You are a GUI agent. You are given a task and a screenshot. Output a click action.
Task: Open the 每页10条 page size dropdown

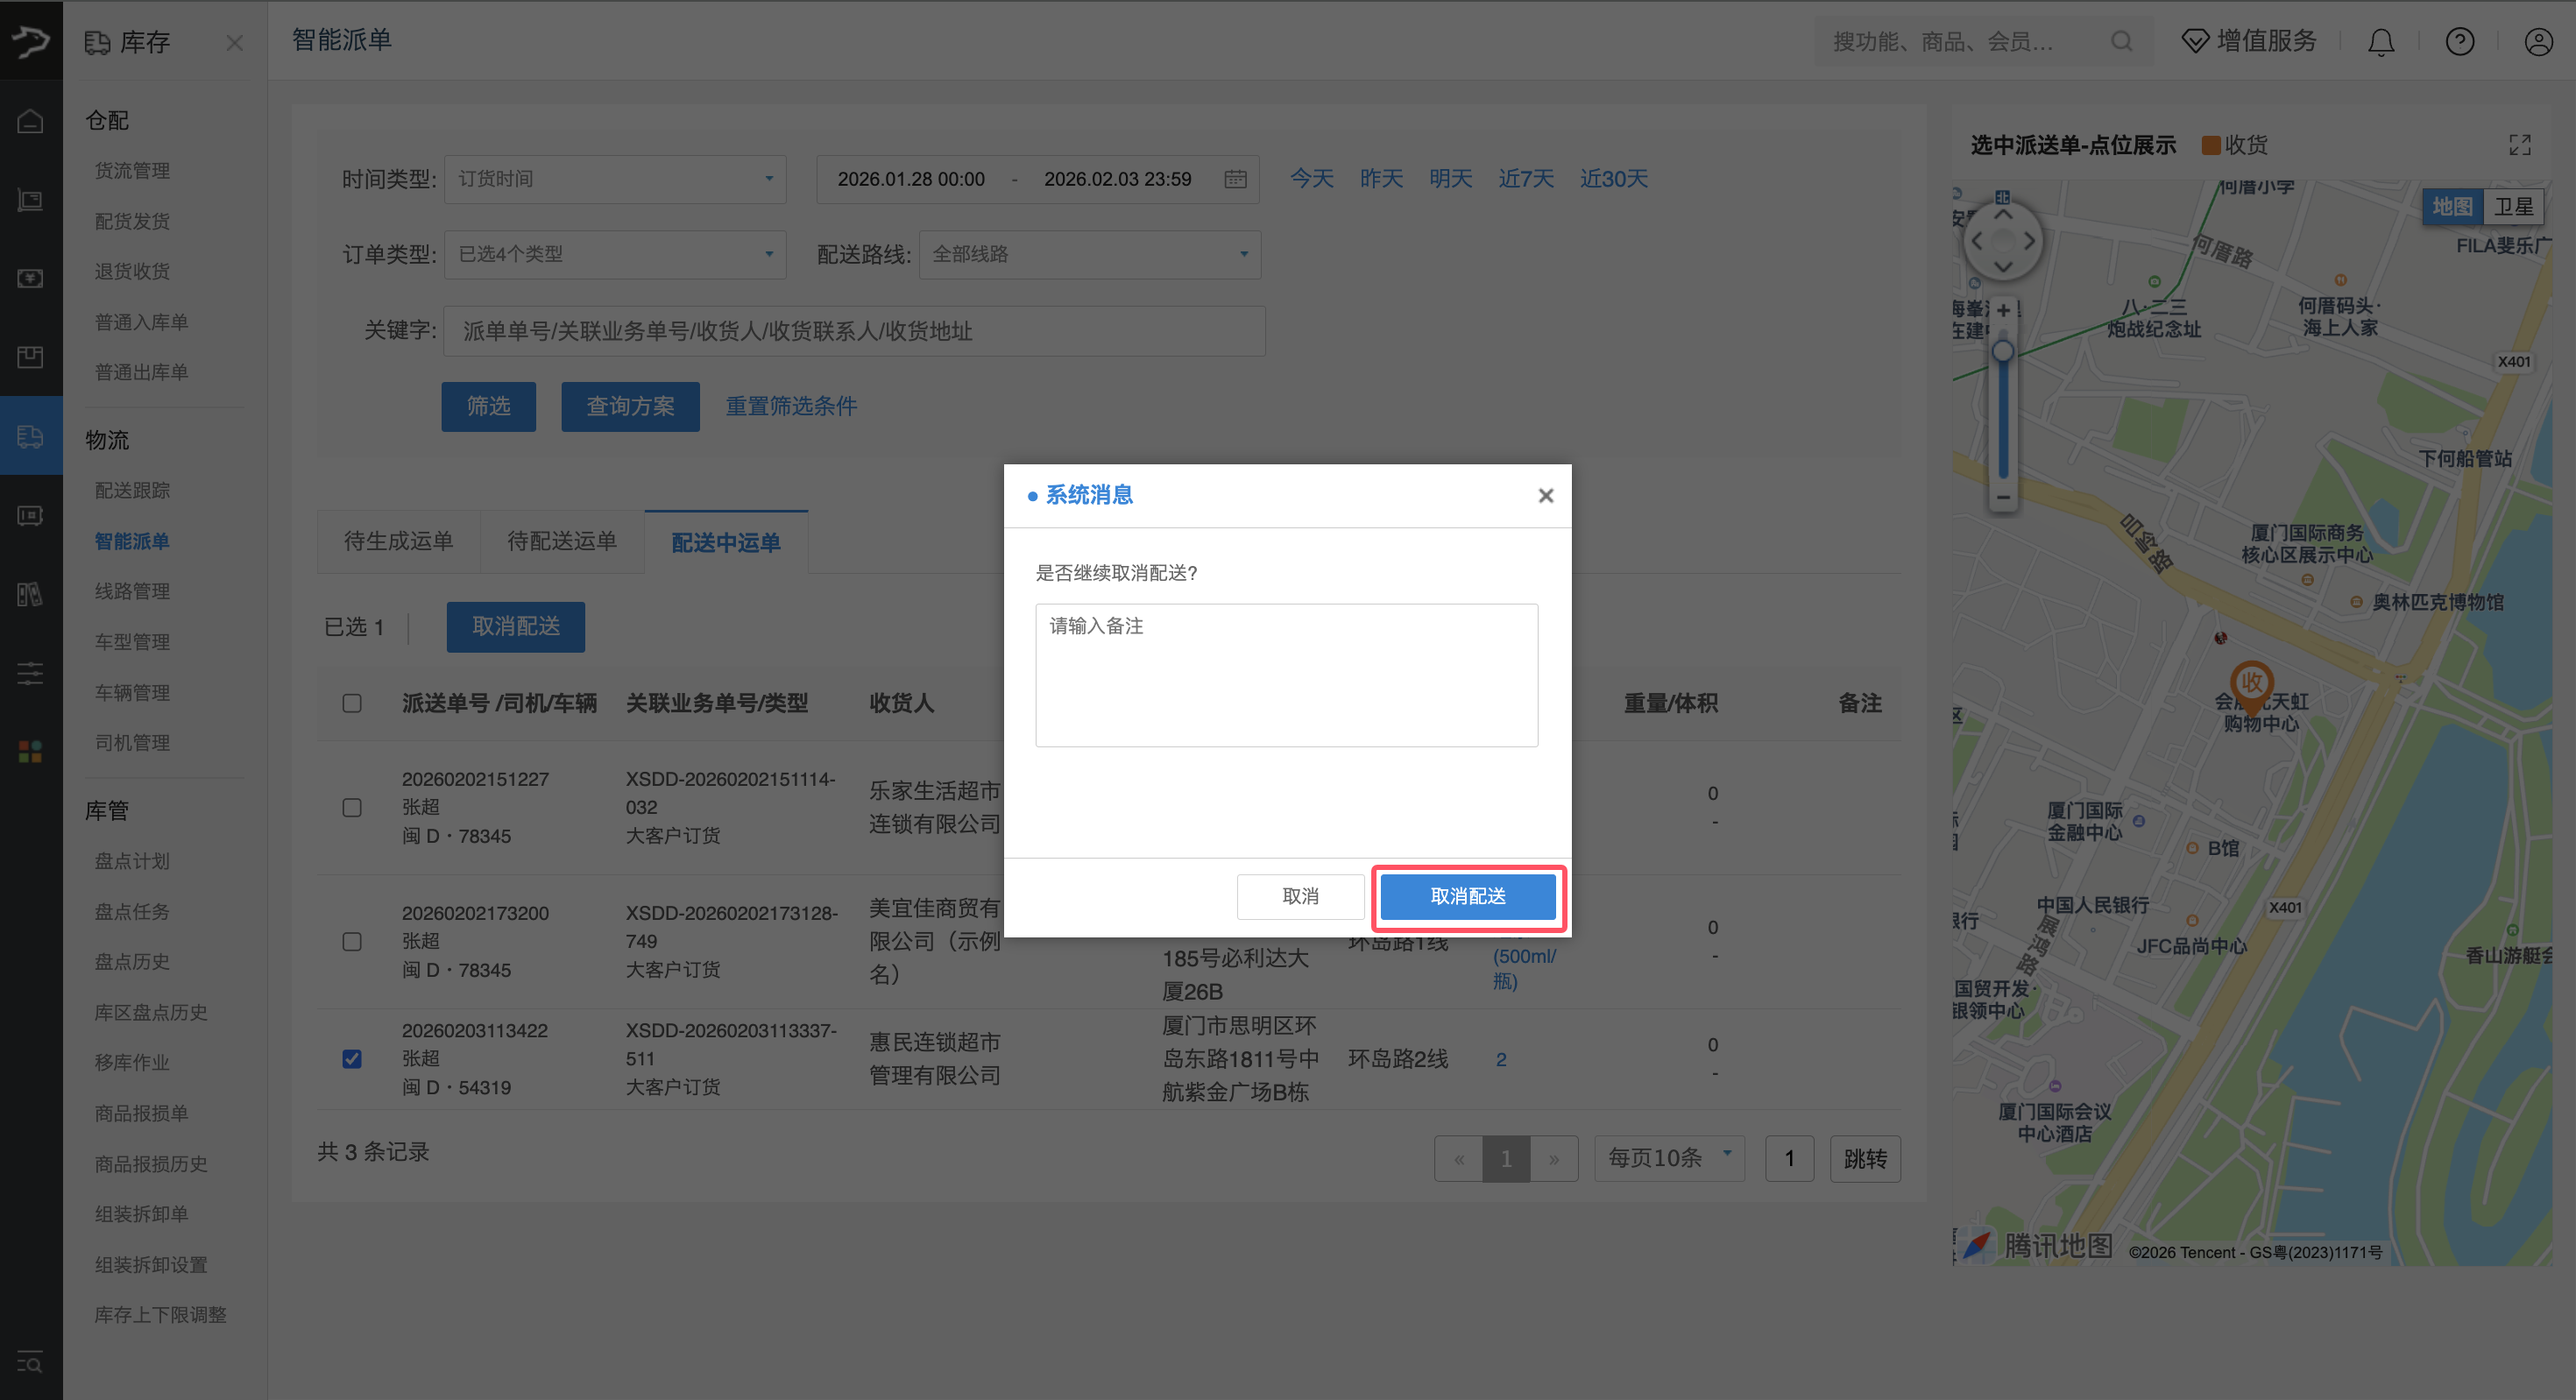coord(1668,1157)
